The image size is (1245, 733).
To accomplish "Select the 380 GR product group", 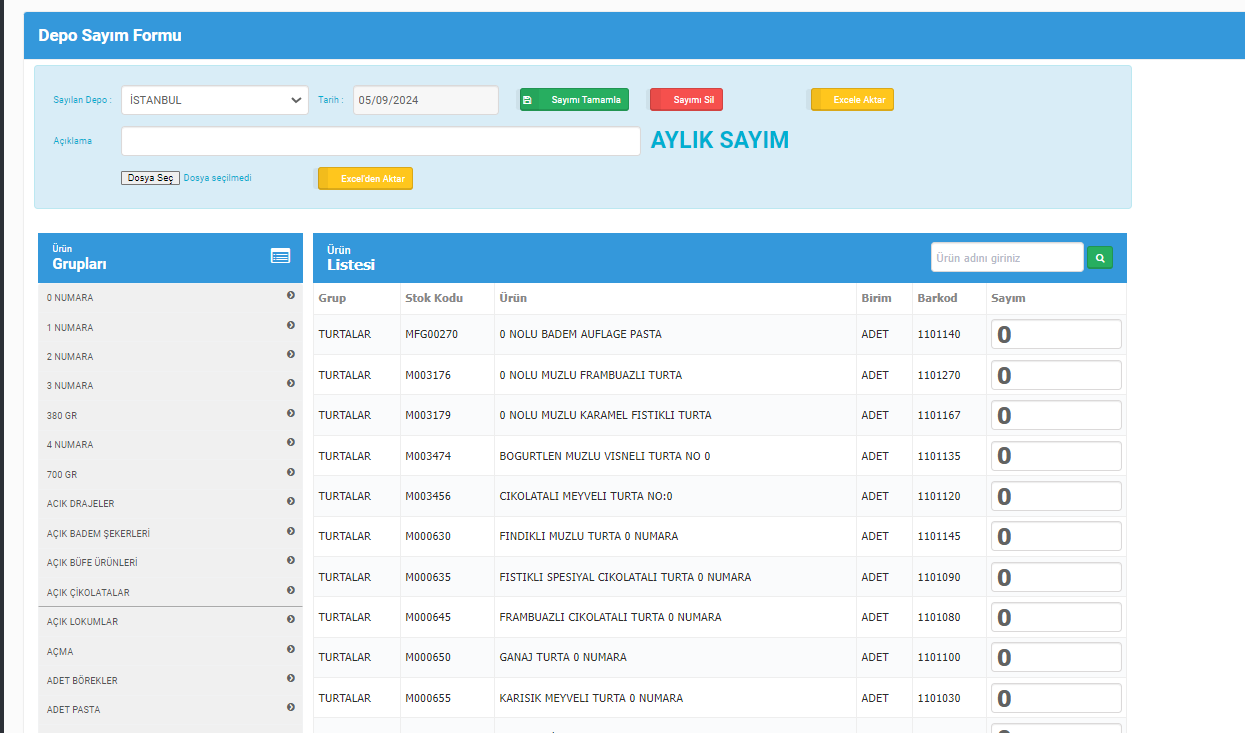I will 170,415.
